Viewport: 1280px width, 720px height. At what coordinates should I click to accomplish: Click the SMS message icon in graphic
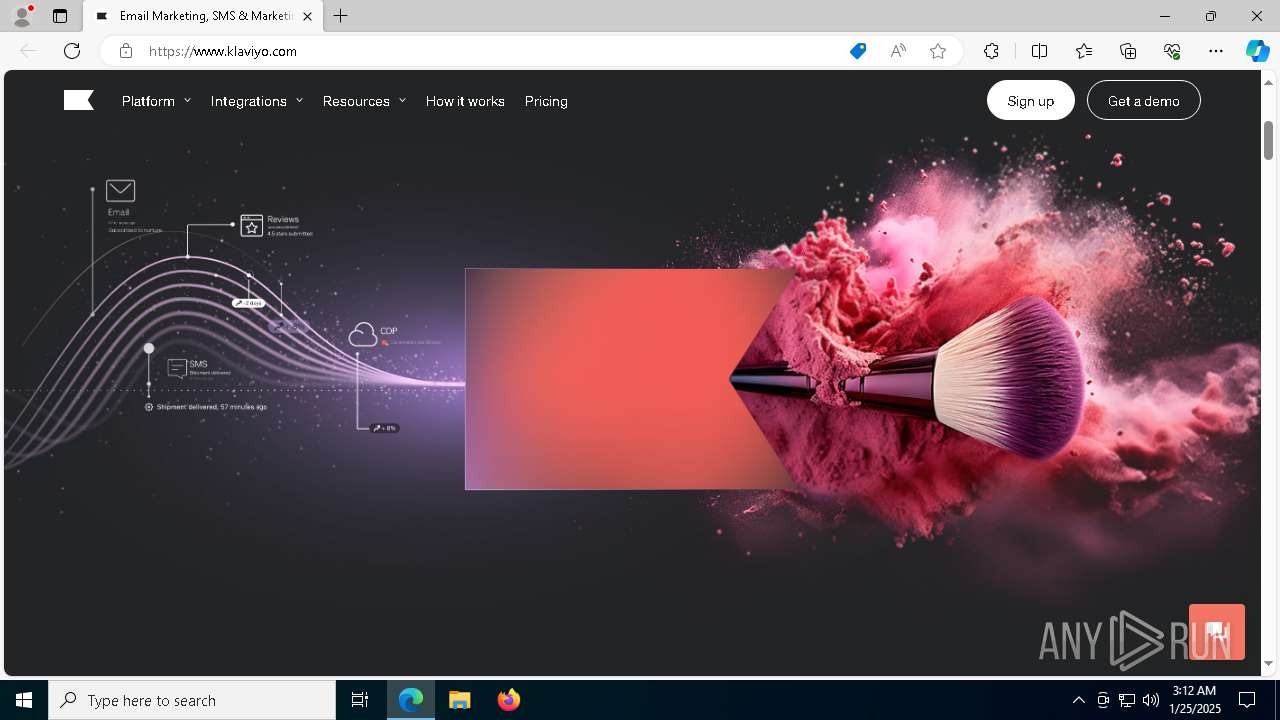tap(177, 368)
